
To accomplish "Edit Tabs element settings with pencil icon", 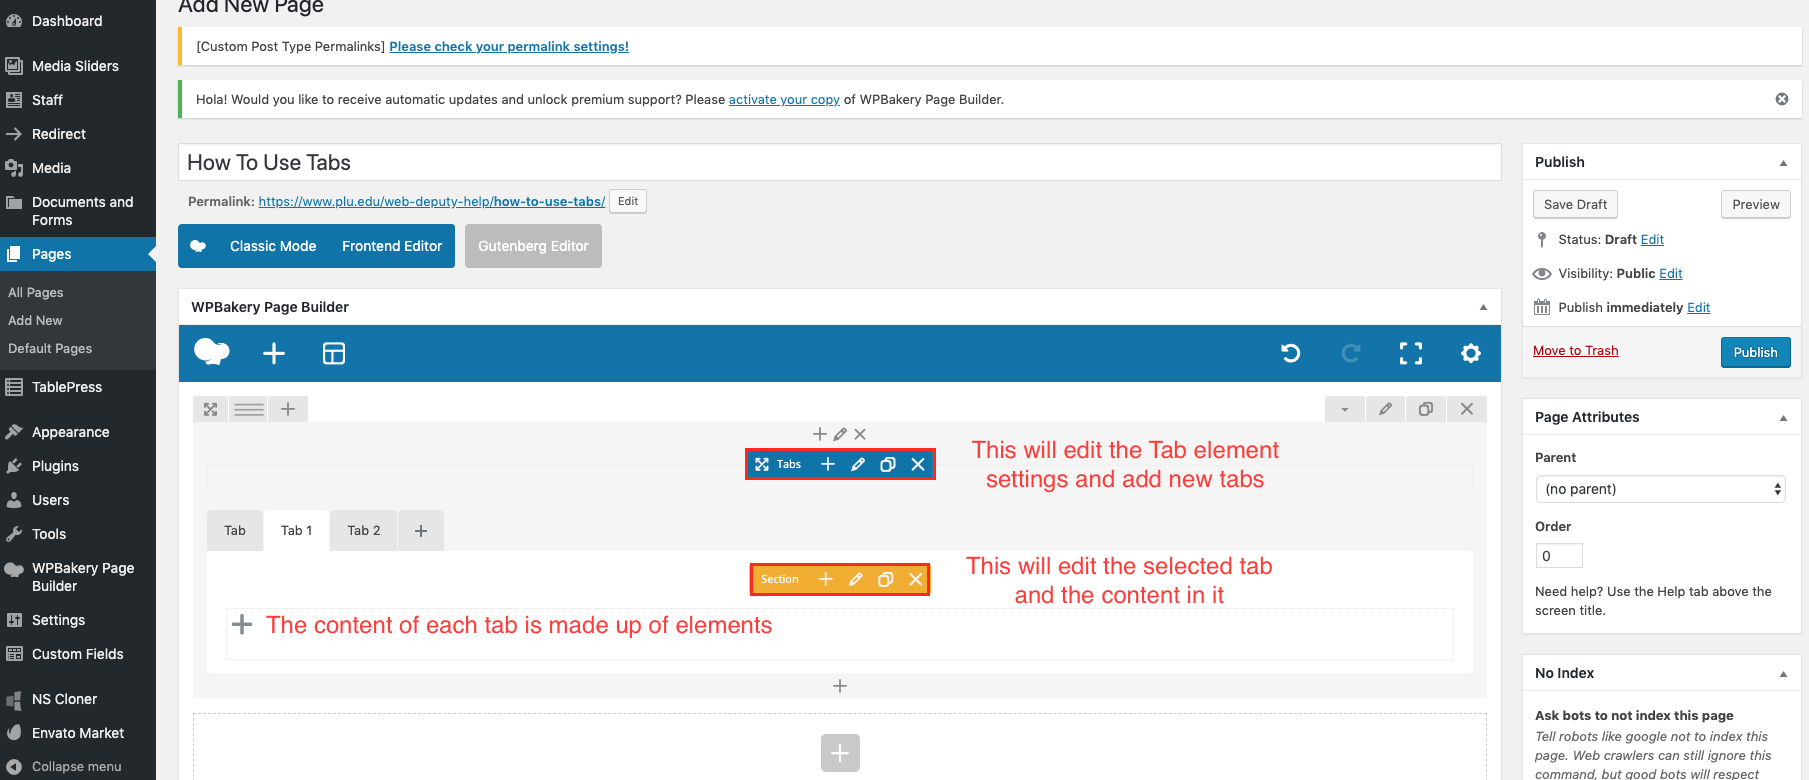I will click(x=858, y=464).
